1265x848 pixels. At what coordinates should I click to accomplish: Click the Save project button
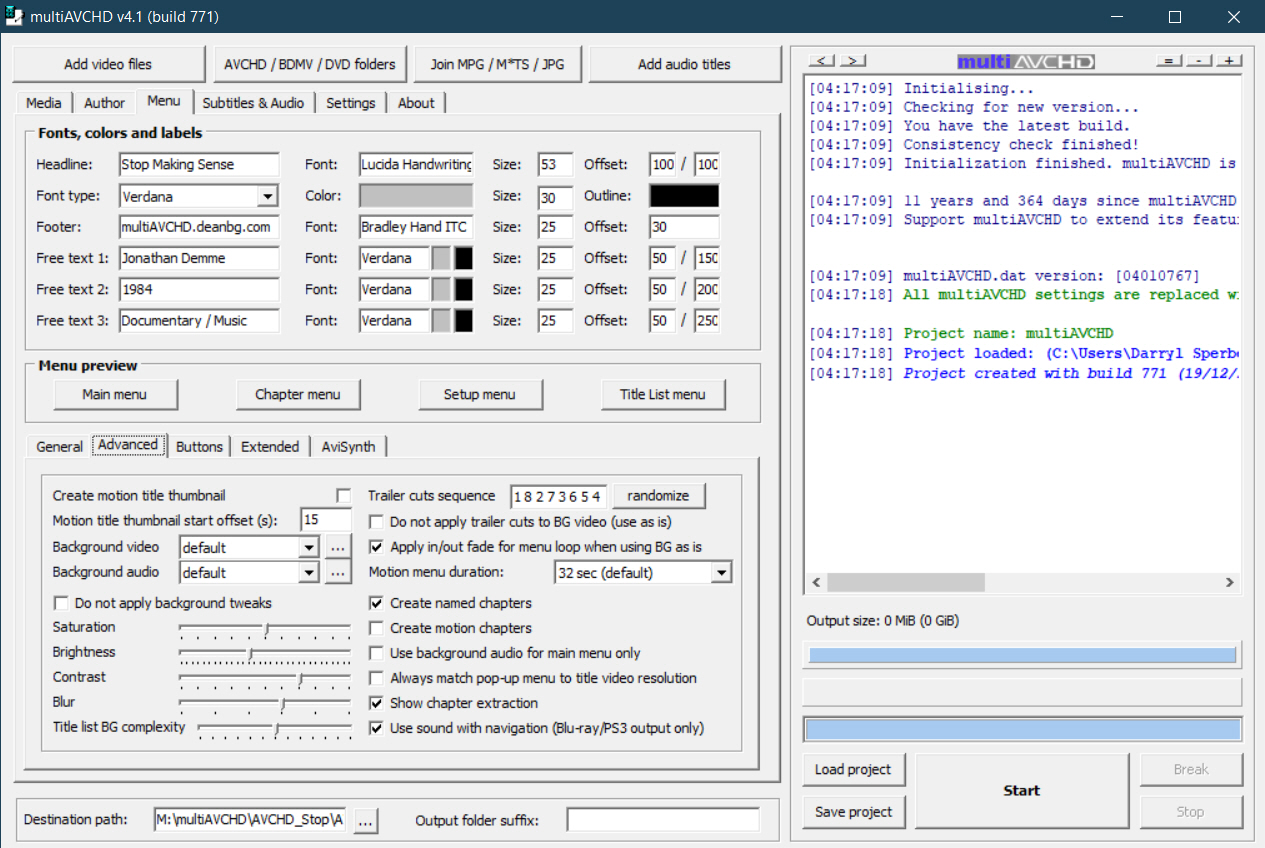click(x=854, y=812)
